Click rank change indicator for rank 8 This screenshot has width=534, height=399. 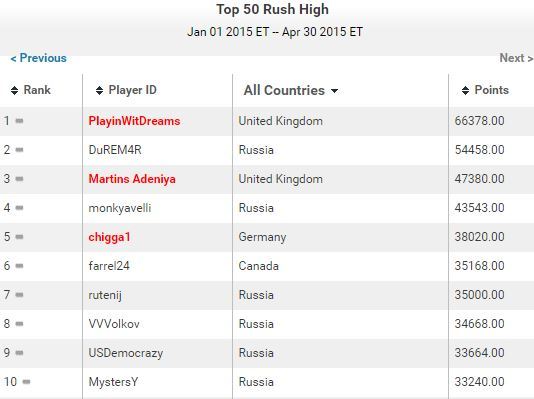[x=19, y=323]
